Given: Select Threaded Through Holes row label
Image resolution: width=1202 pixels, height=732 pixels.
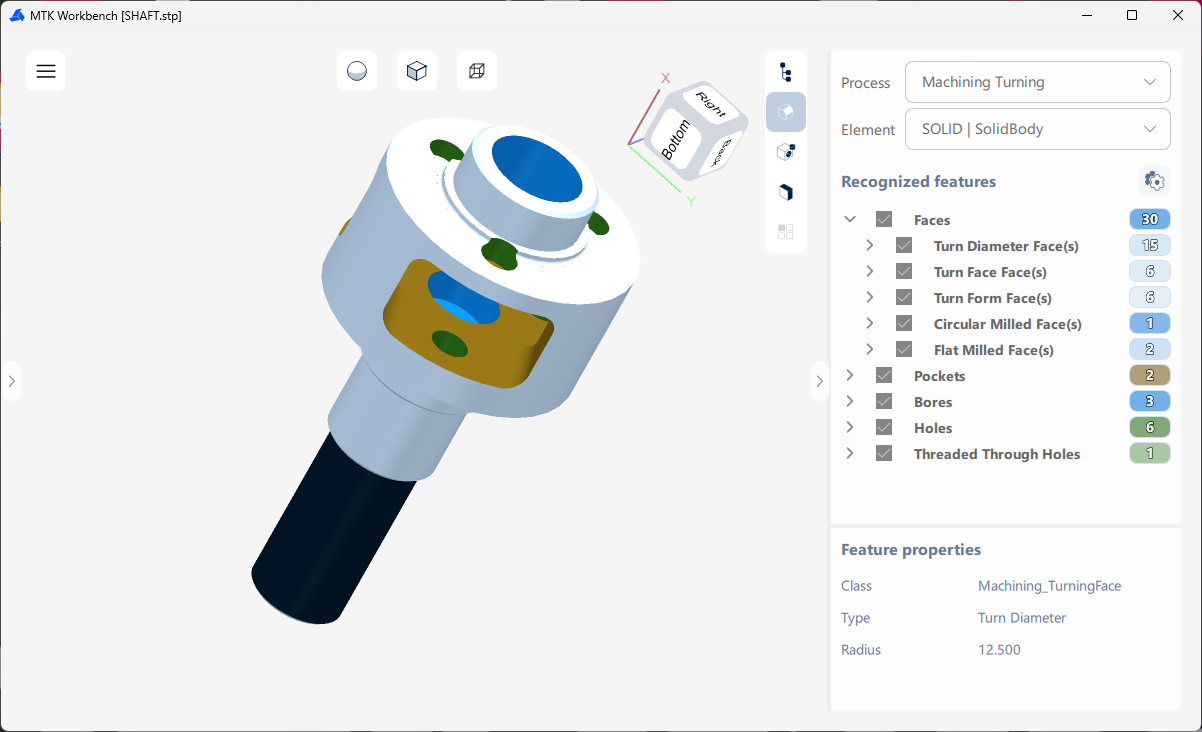Looking at the screenshot, I should pos(997,454).
